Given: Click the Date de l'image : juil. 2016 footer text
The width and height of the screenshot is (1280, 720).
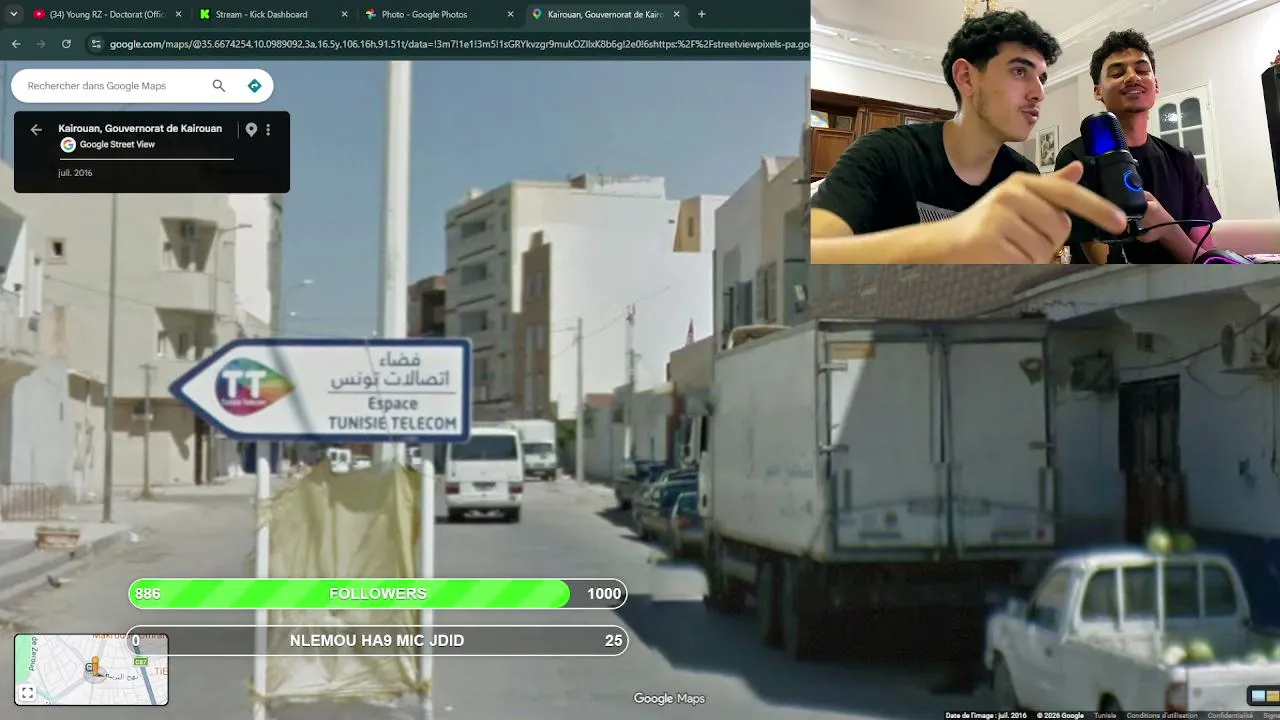Looking at the screenshot, I should tap(986, 715).
